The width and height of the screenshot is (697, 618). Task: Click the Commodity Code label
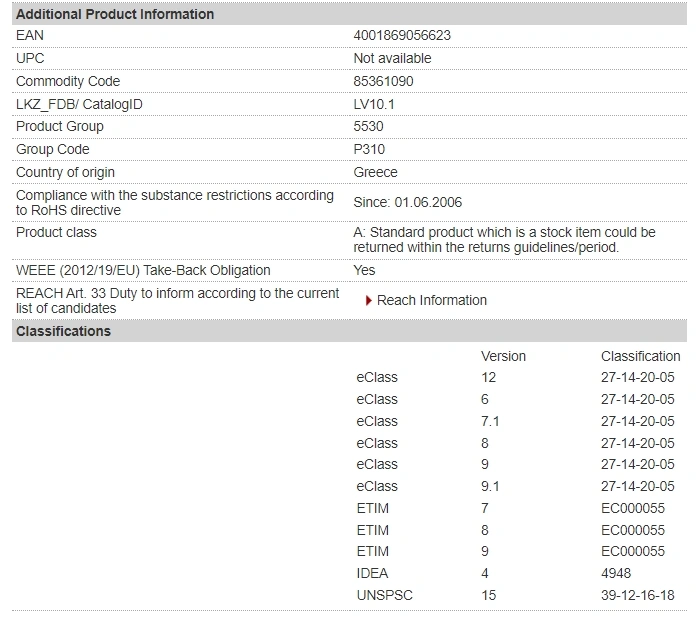(68, 81)
